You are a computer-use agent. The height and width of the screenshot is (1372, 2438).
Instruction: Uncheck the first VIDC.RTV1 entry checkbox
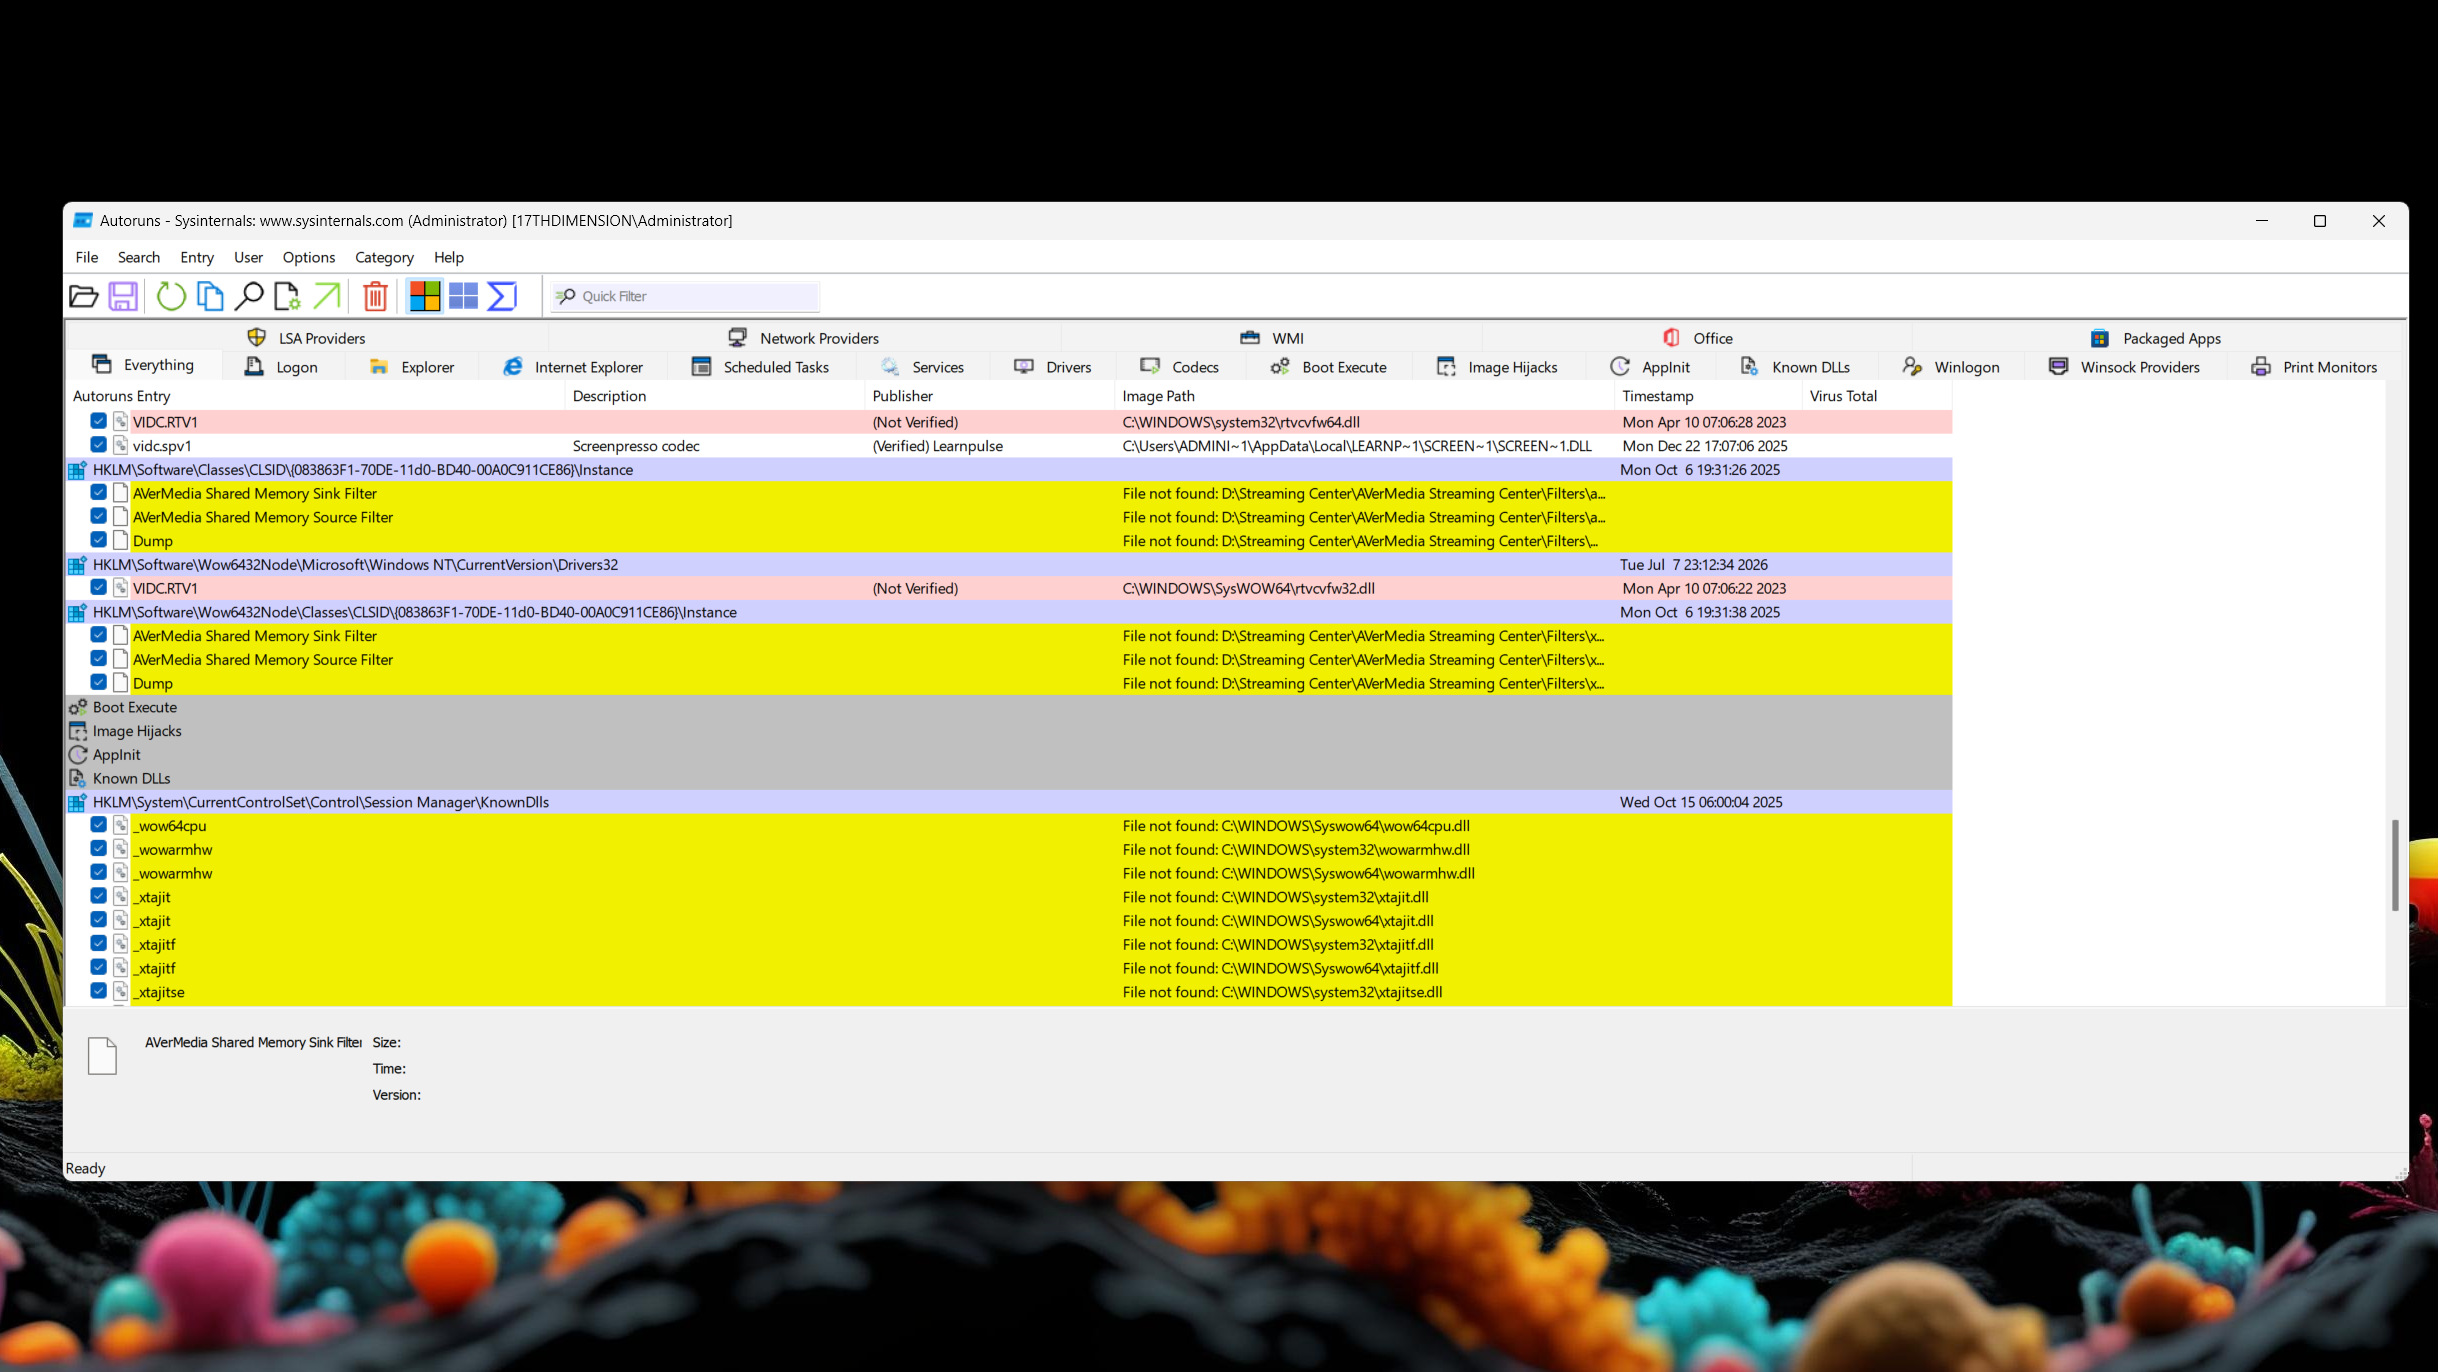click(x=98, y=422)
